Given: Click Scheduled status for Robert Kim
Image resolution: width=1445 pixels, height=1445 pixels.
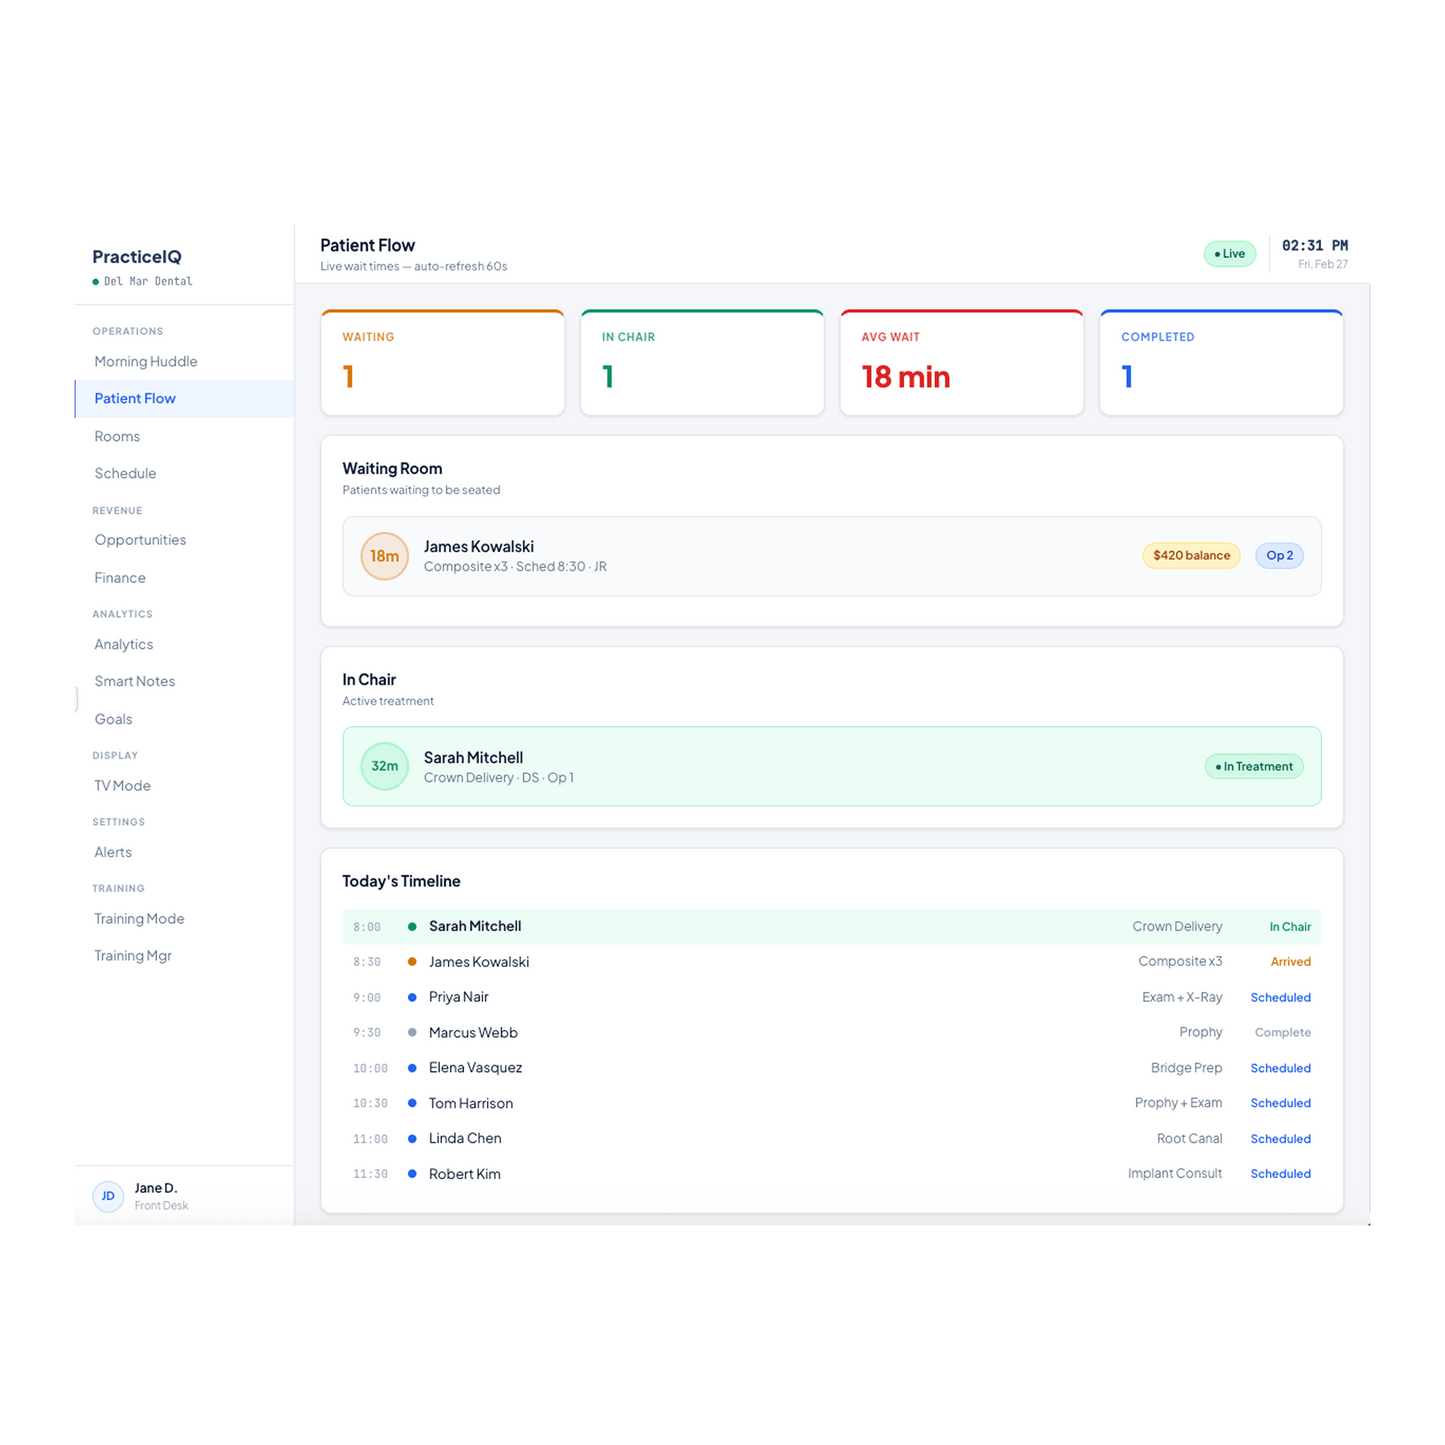Looking at the screenshot, I should point(1281,1174).
